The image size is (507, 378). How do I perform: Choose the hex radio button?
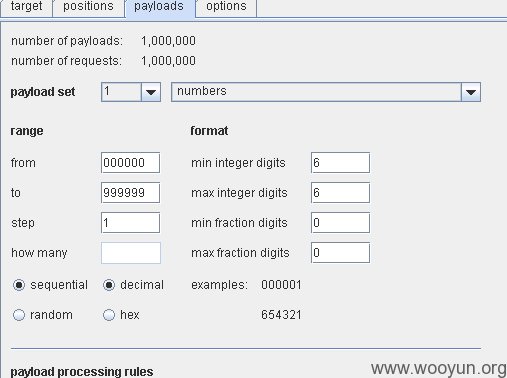click(109, 315)
